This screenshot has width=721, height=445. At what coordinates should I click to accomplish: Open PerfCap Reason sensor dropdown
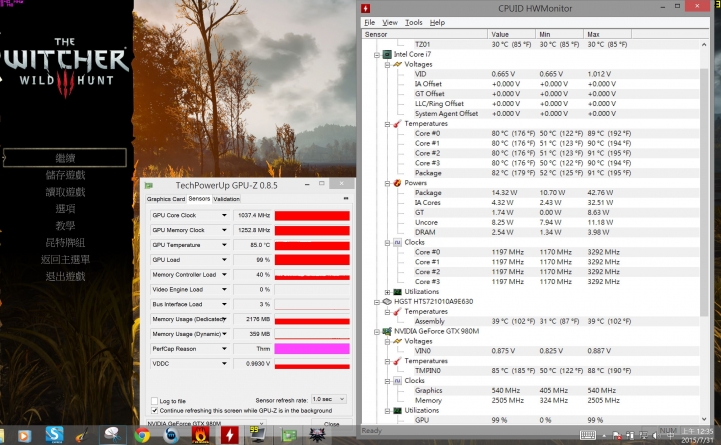click(224, 349)
